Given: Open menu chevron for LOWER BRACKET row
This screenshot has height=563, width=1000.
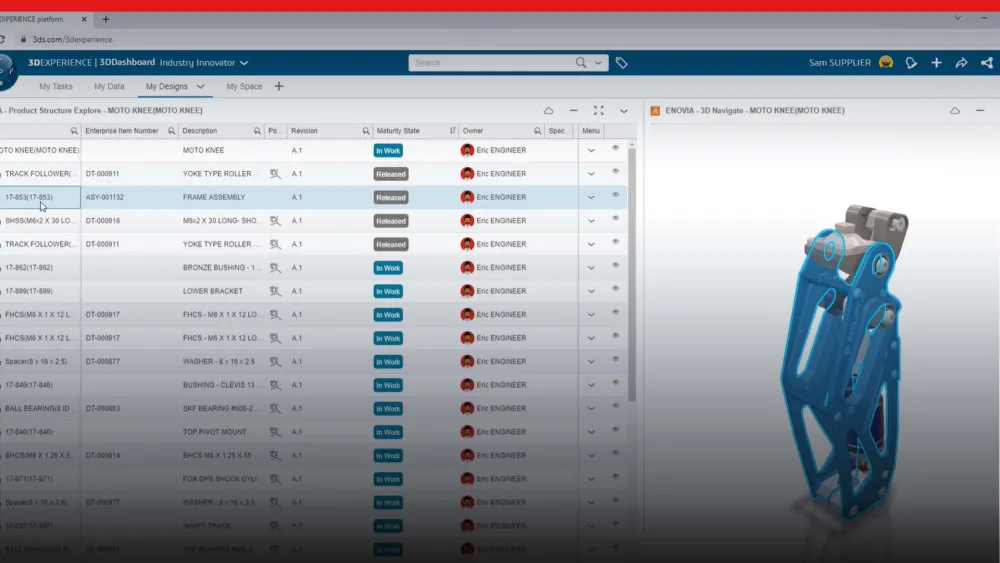Looking at the screenshot, I should 591,291.
